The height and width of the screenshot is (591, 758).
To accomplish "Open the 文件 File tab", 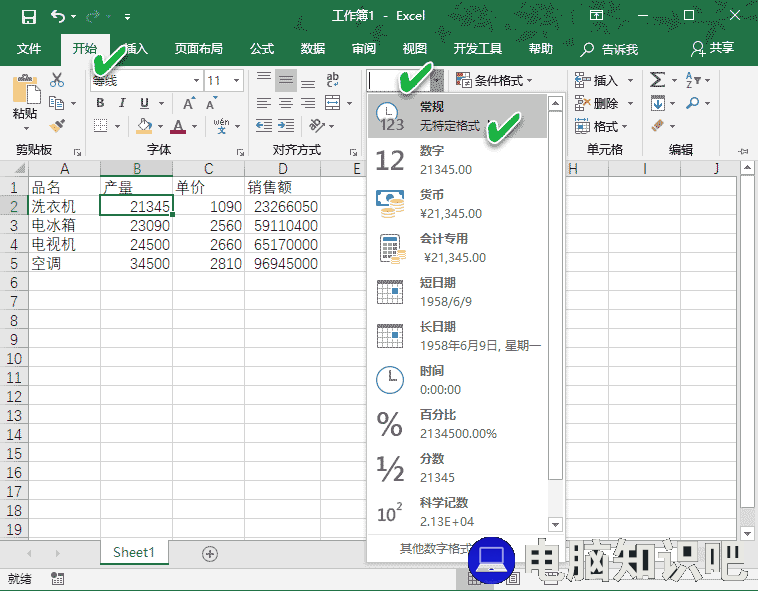I will click(x=29, y=49).
